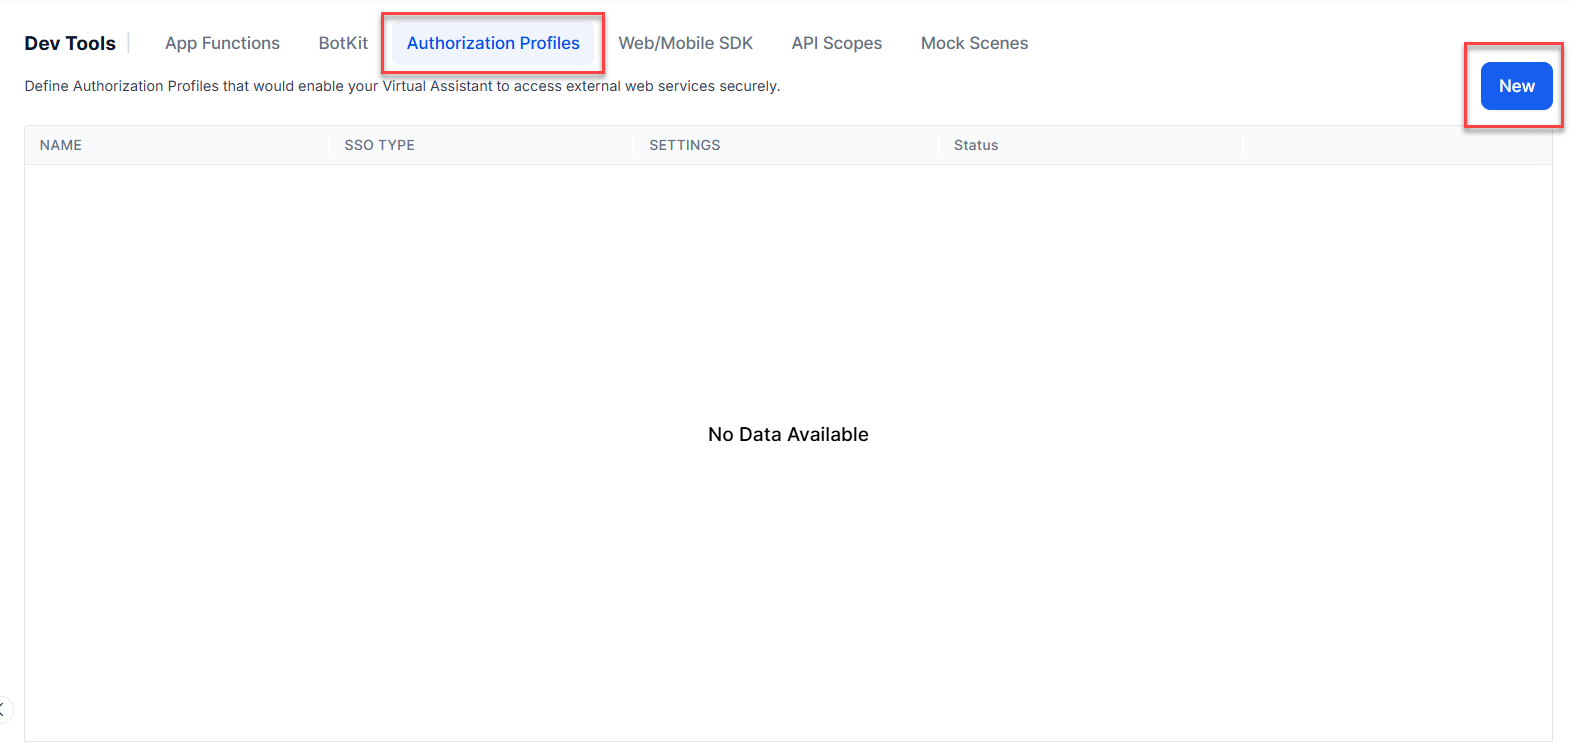This screenshot has height=746, width=1571.
Task: Click the blank header cell after Status
Action: tap(1396, 145)
